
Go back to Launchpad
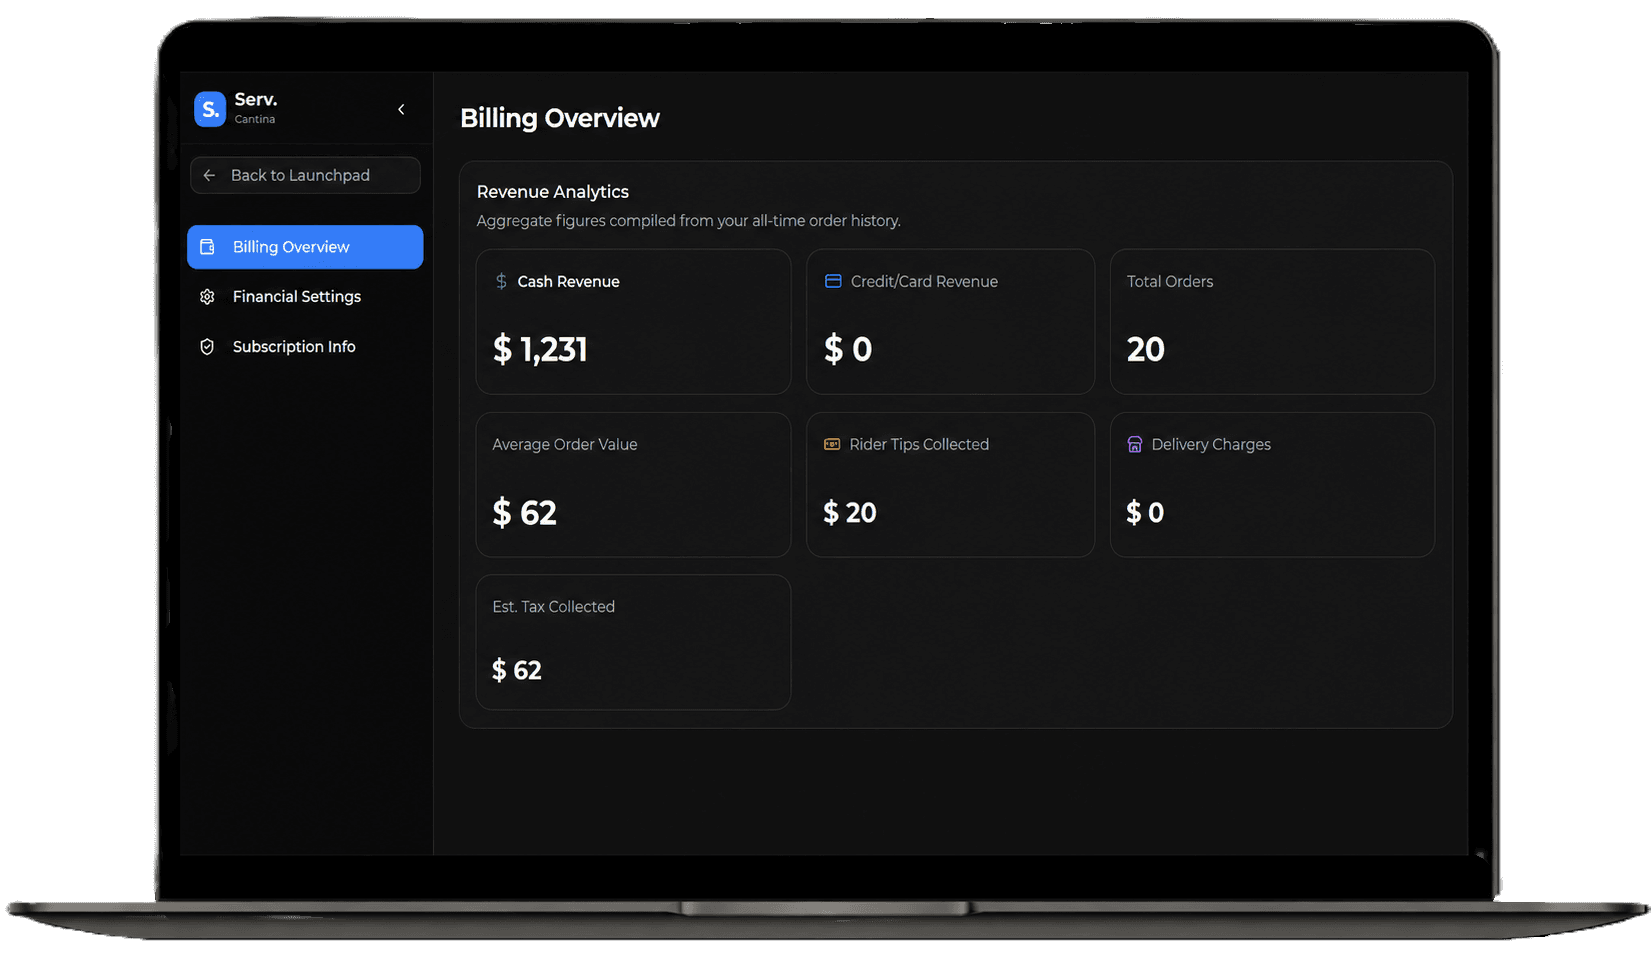point(305,175)
